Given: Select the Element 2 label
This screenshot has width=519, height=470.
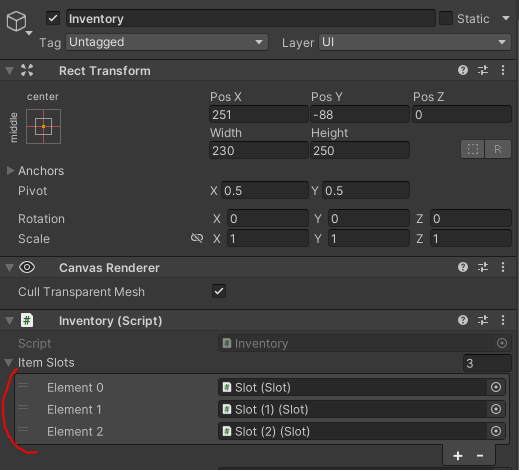Looking at the screenshot, I should pos(75,432).
